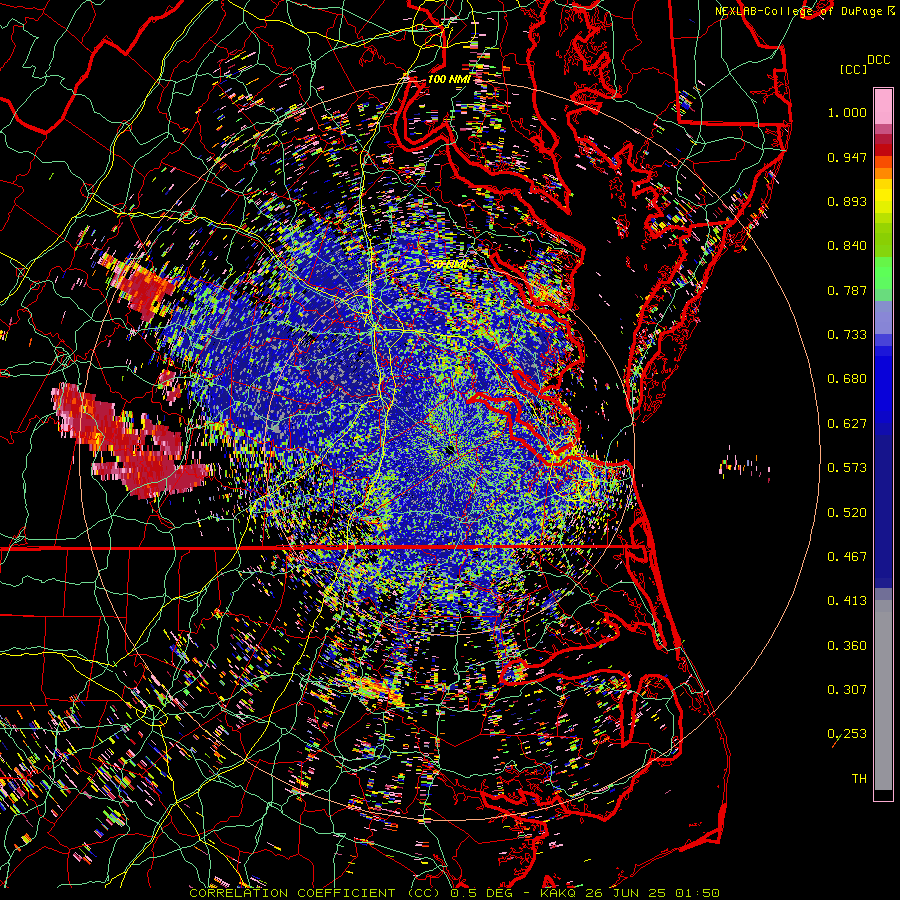The height and width of the screenshot is (900, 900).
Task: Click the 0.307 legend value
Action: [x=847, y=690]
